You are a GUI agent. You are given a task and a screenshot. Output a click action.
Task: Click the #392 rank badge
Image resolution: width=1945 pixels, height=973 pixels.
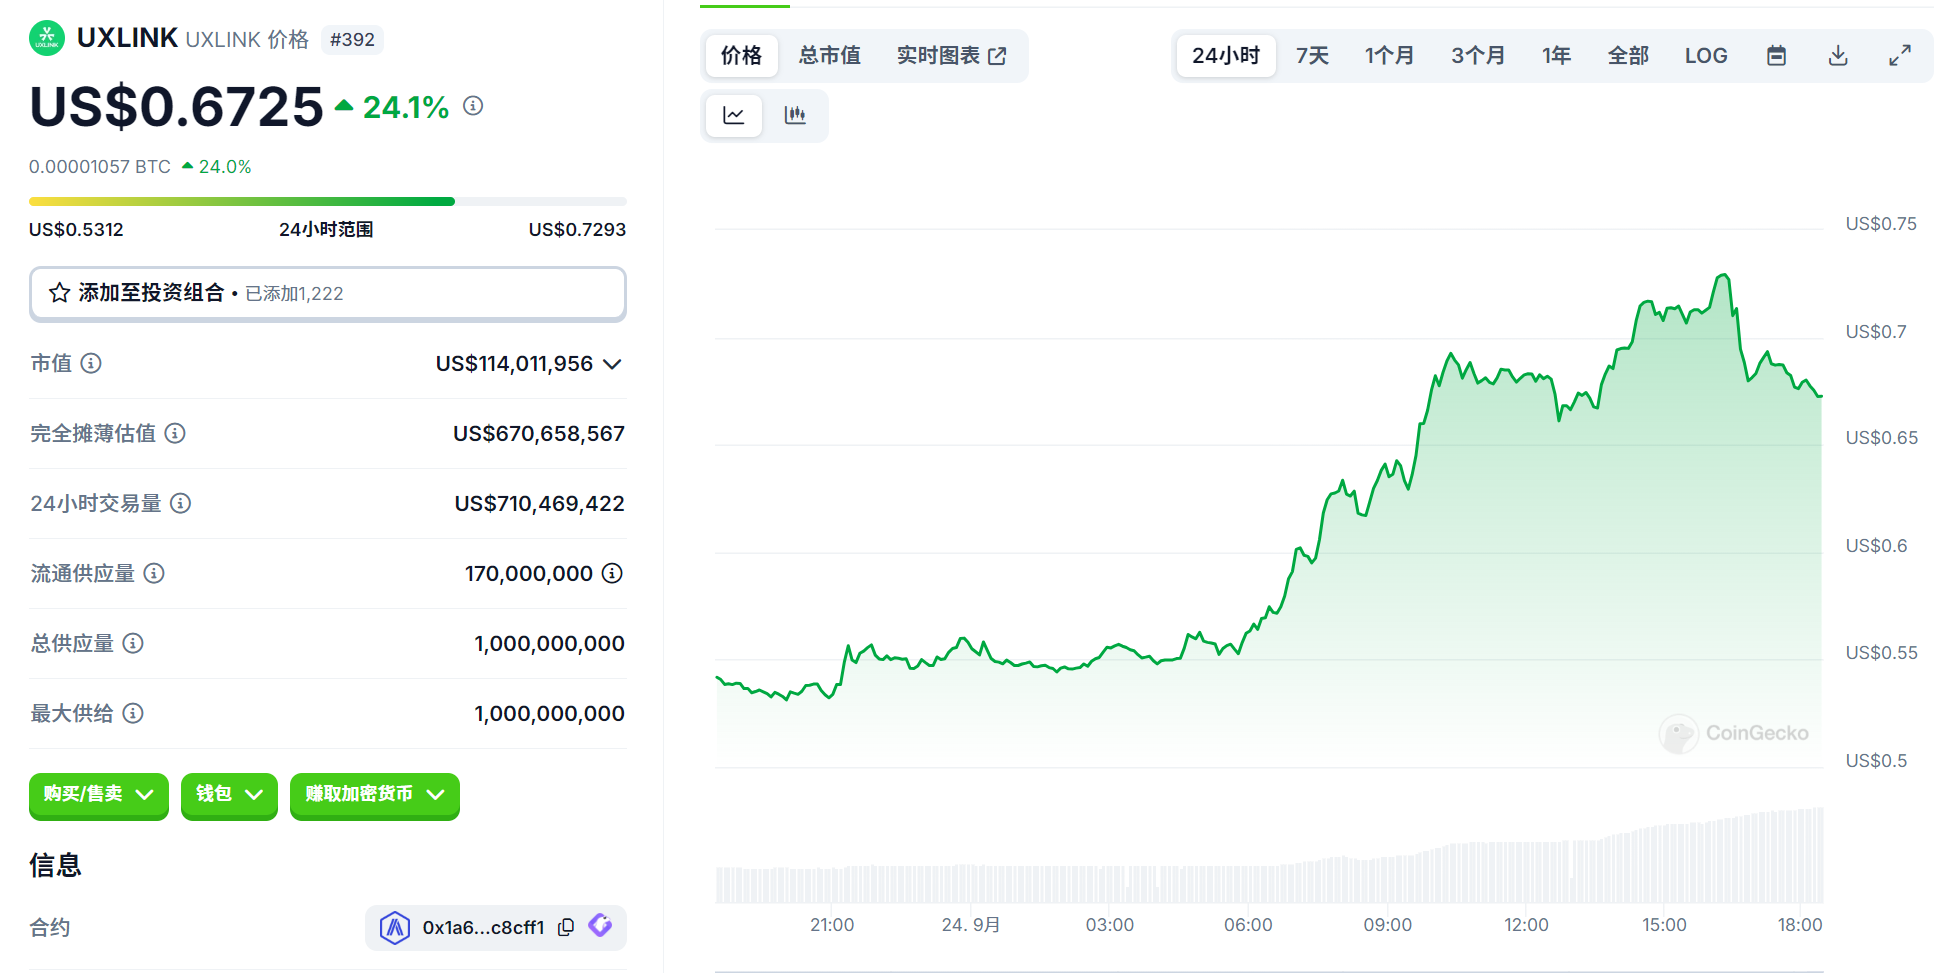coord(352,40)
